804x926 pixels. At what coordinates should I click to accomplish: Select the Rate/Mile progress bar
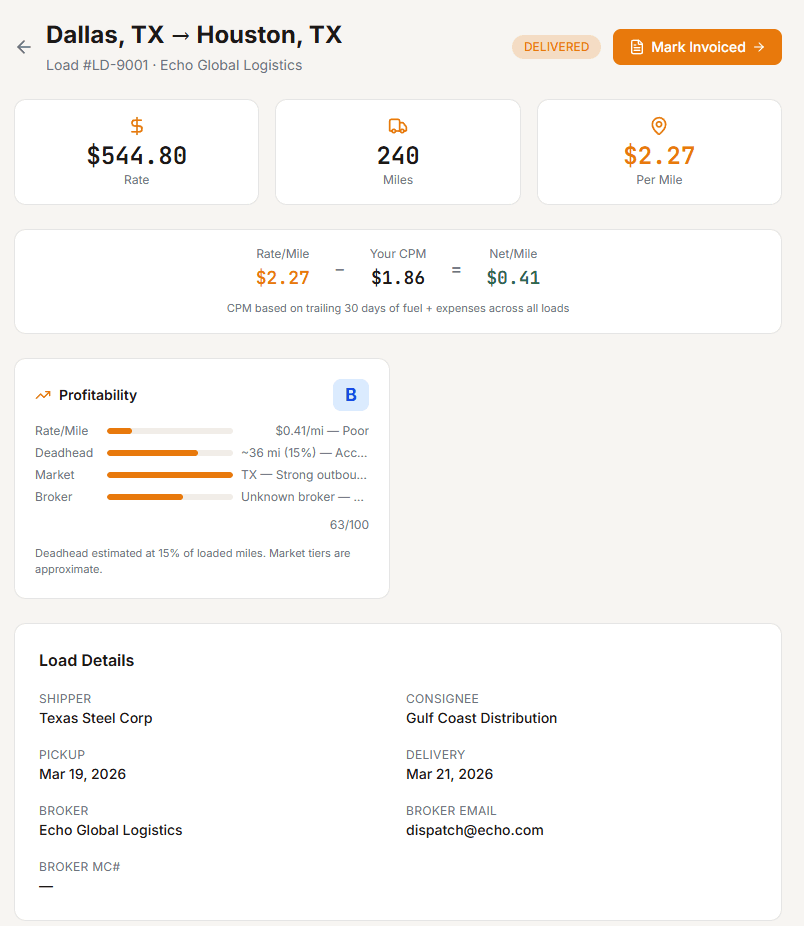click(170, 430)
